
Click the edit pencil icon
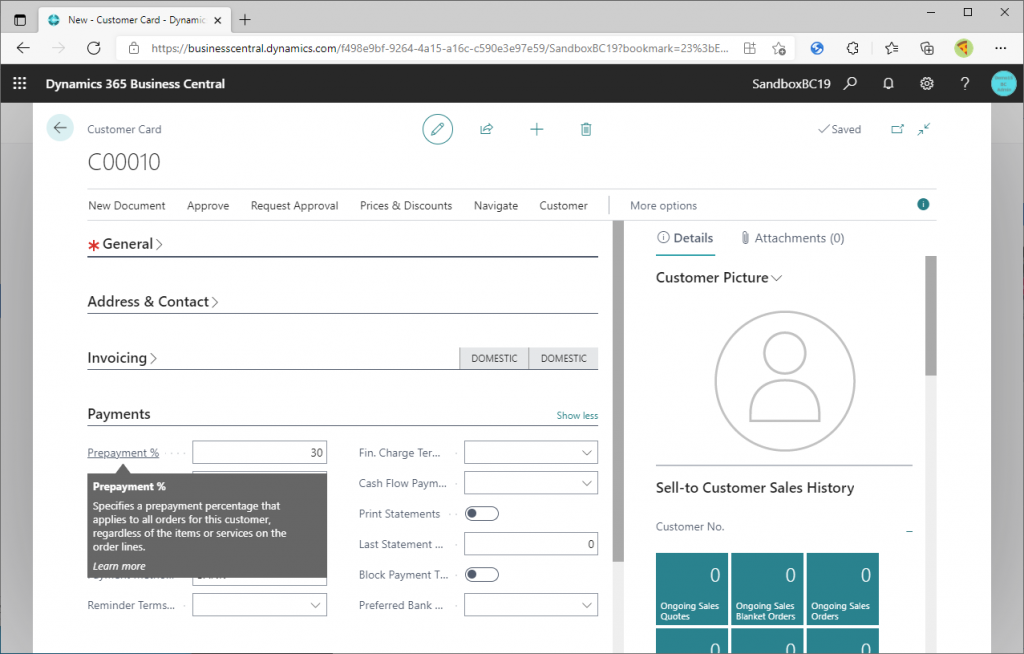438,129
